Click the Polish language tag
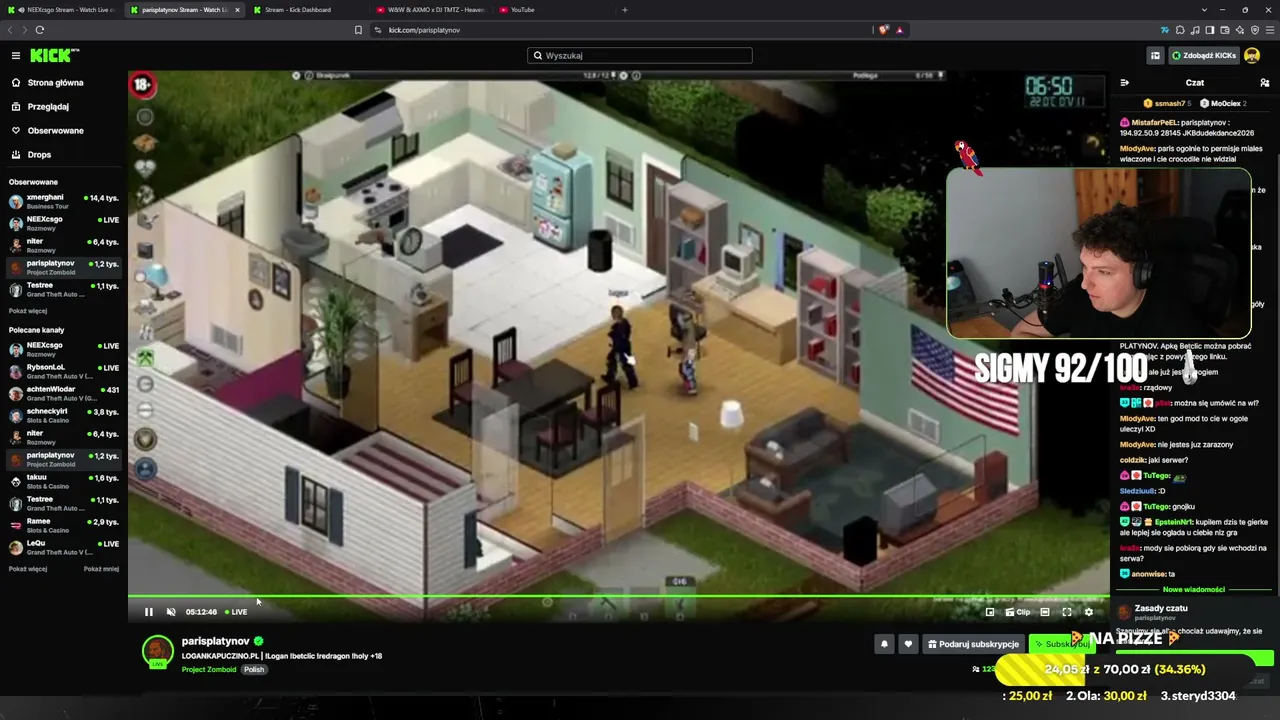 254,669
